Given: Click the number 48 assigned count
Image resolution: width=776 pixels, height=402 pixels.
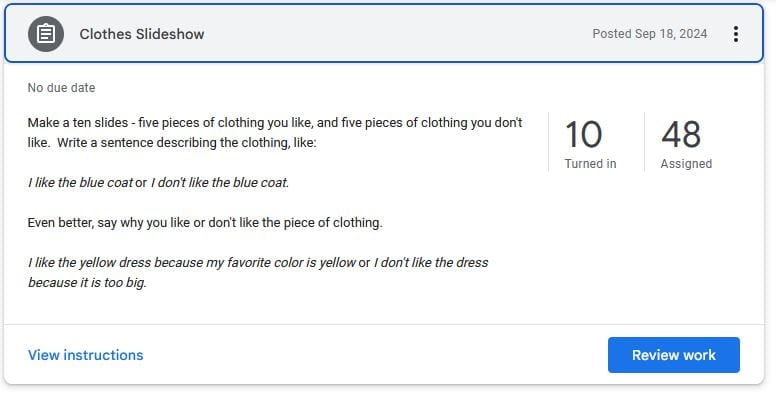Looking at the screenshot, I should click(x=681, y=135).
